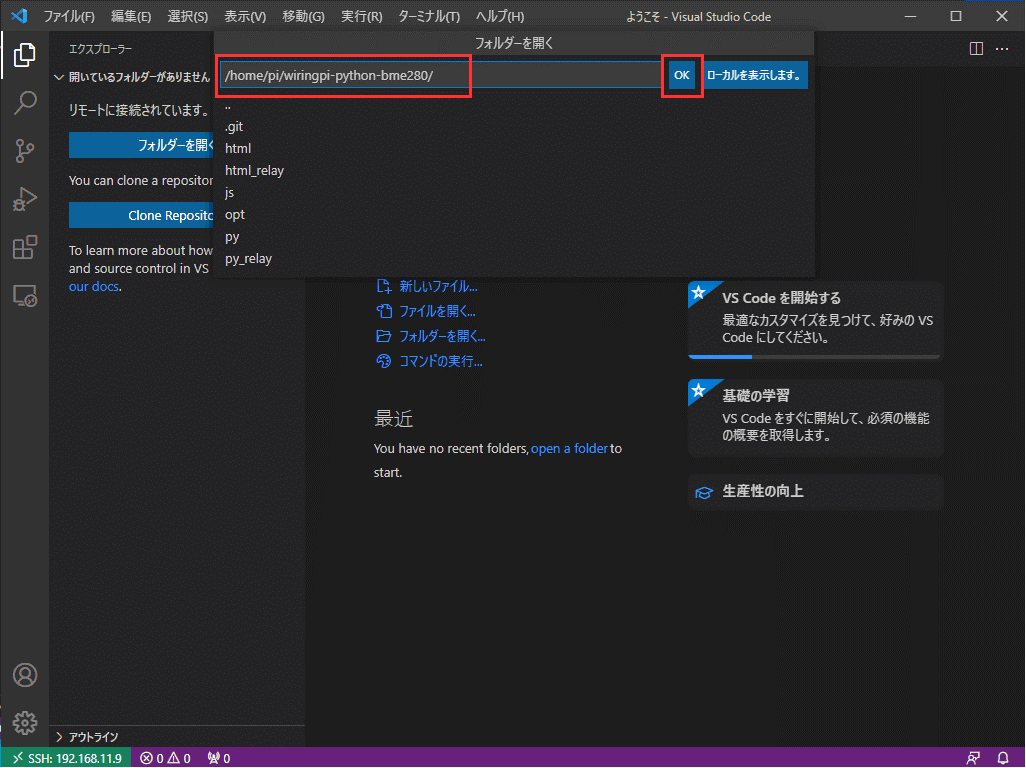1026x768 pixels.
Task: Click the フォルダーを開く button in Explorer sidebar
Action: click(141, 145)
